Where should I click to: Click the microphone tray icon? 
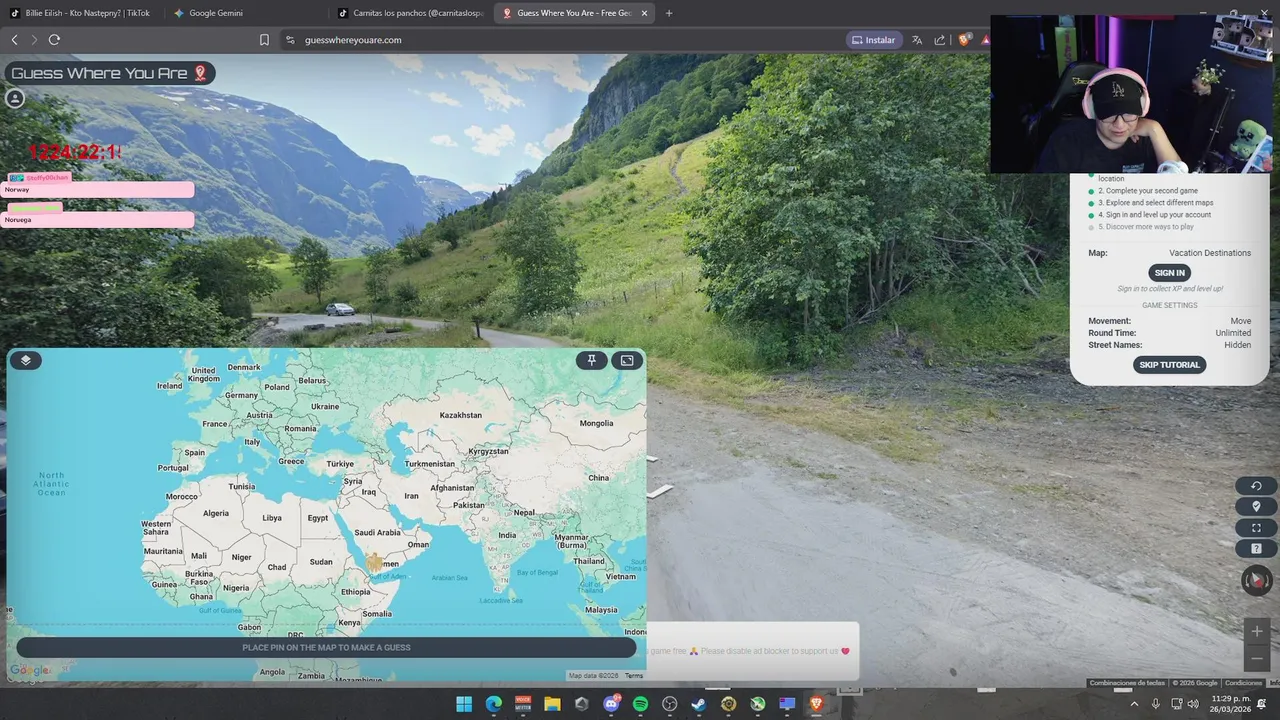point(1156,704)
